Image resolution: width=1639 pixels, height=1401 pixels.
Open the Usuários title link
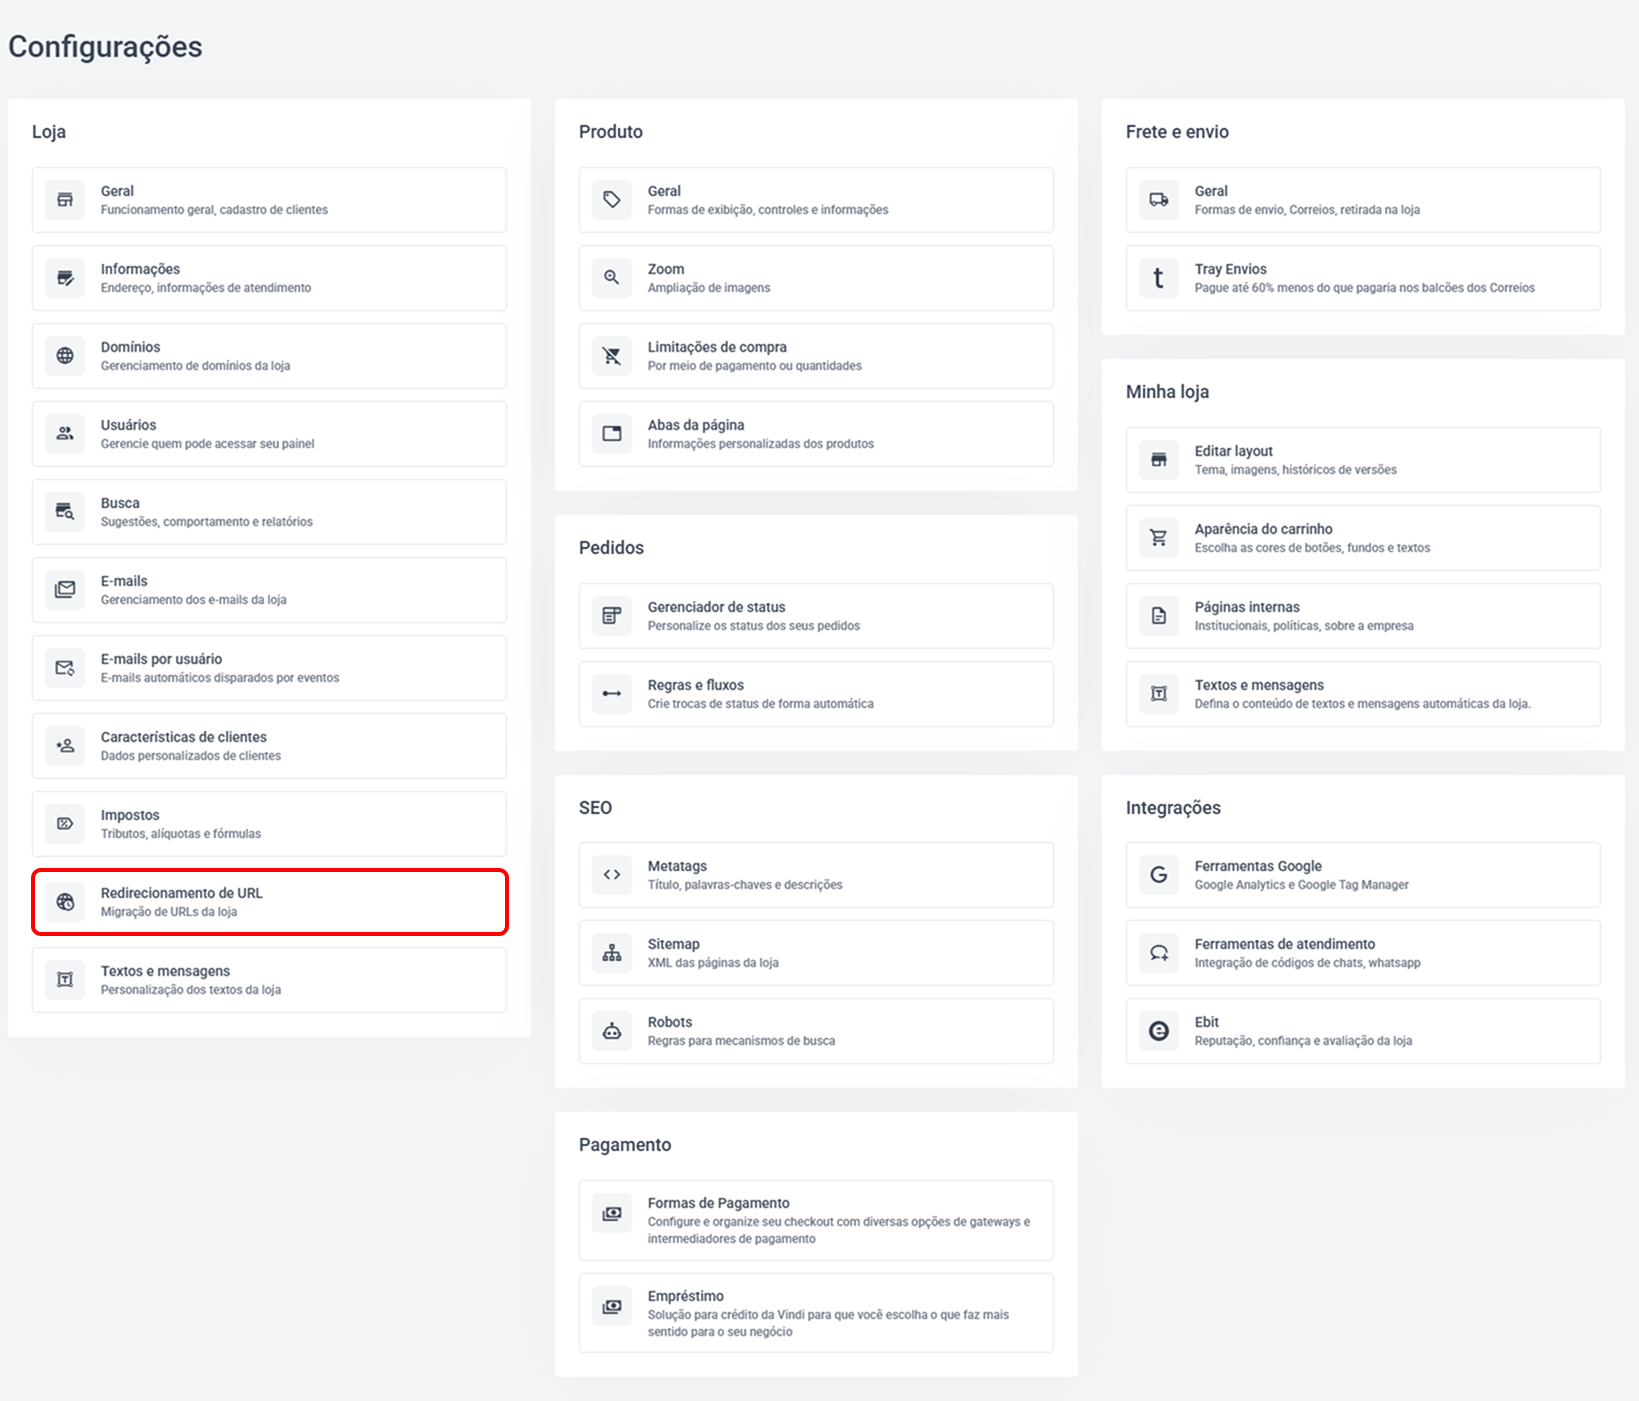(128, 425)
